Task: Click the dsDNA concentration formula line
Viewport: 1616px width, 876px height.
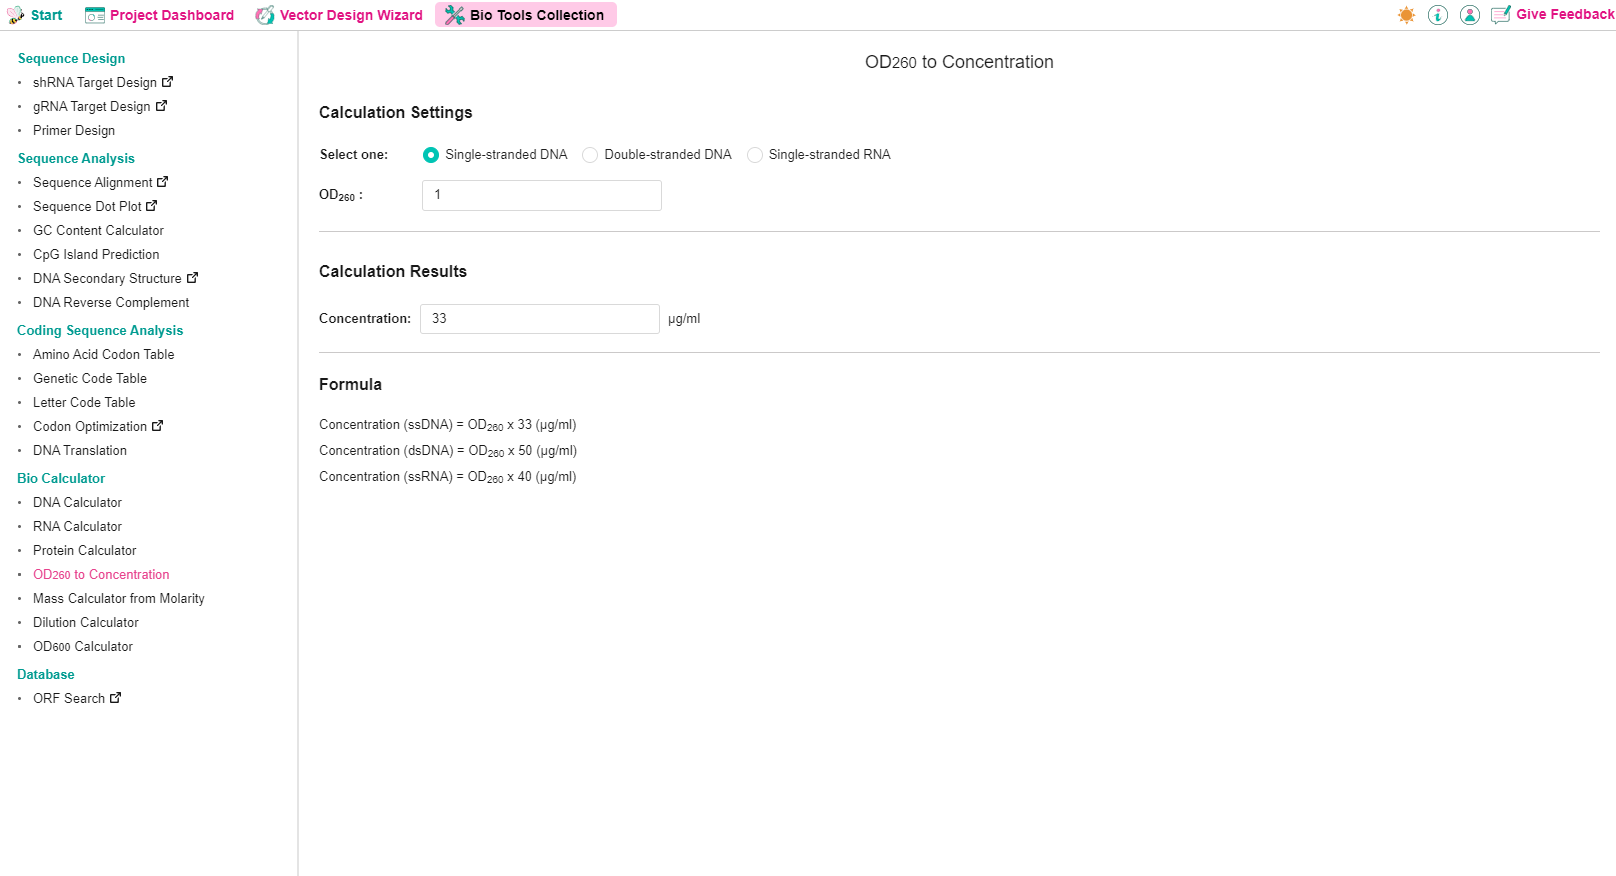Action: pyautogui.click(x=448, y=451)
